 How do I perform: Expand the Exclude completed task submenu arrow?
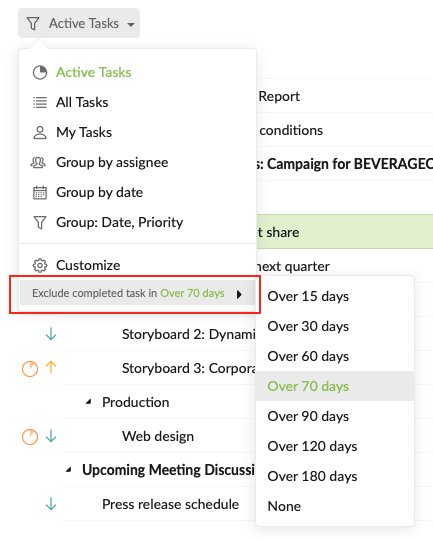point(239,294)
